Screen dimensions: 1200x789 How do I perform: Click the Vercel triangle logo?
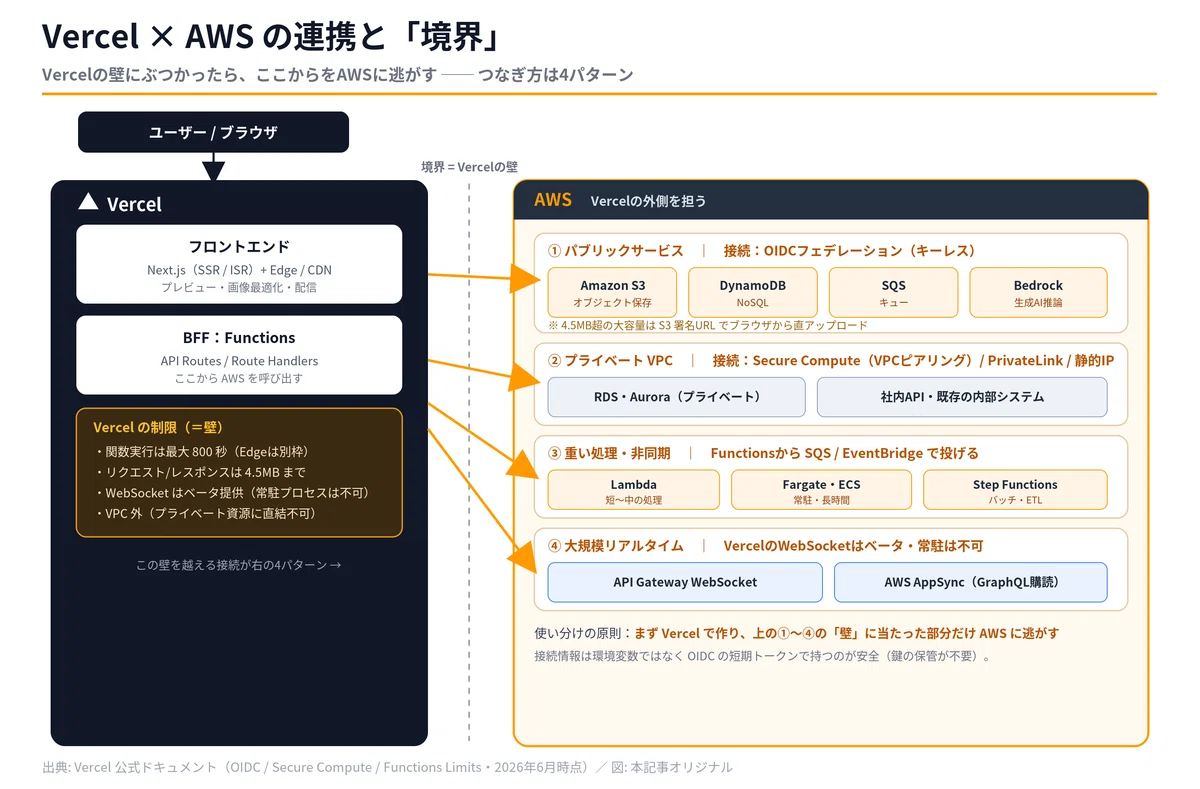[88, 202]
